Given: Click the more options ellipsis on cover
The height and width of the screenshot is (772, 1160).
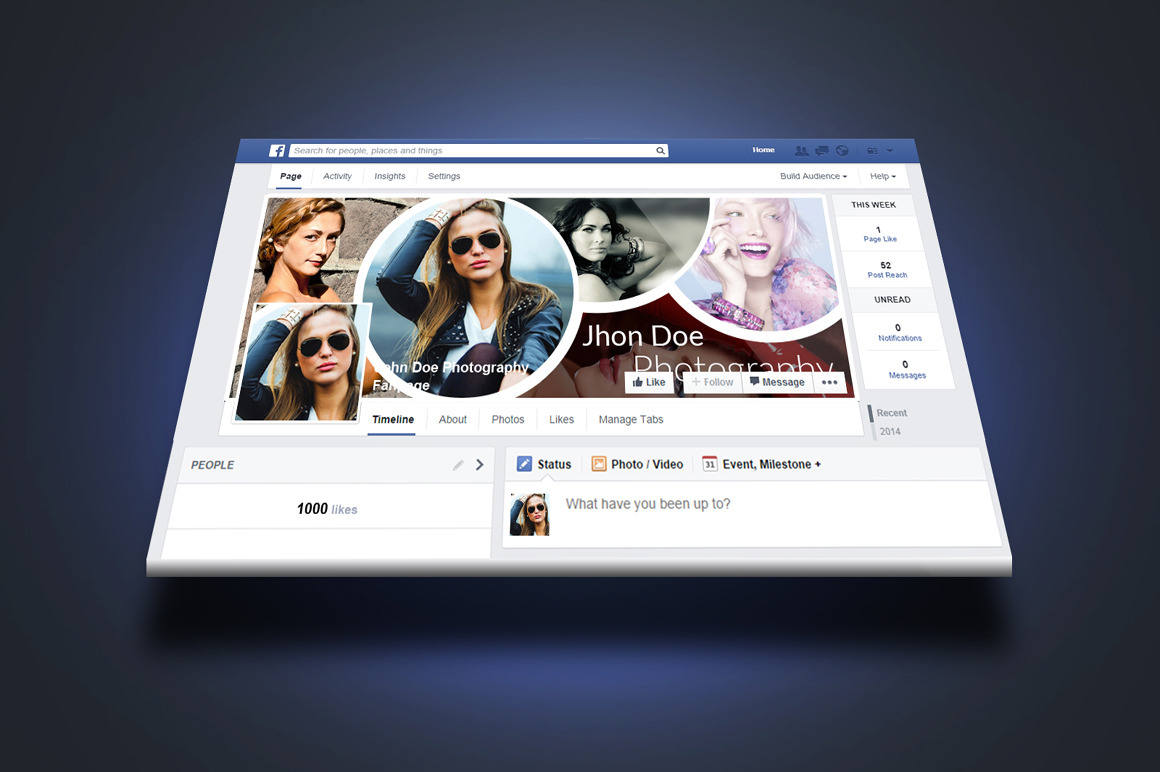Looking at the screenshot, I should coord(829,382).
